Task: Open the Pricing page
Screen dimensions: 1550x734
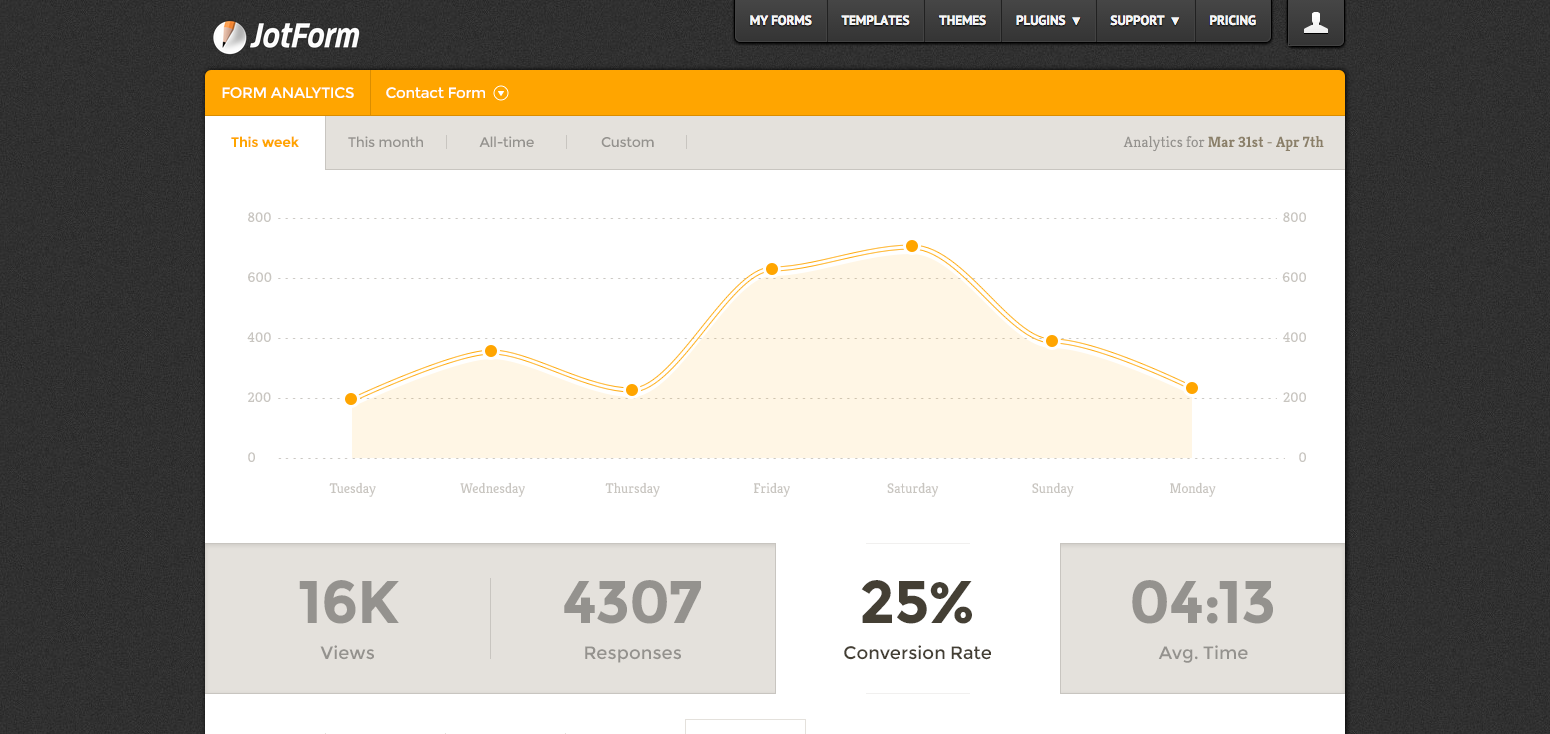Action: 1232,20
